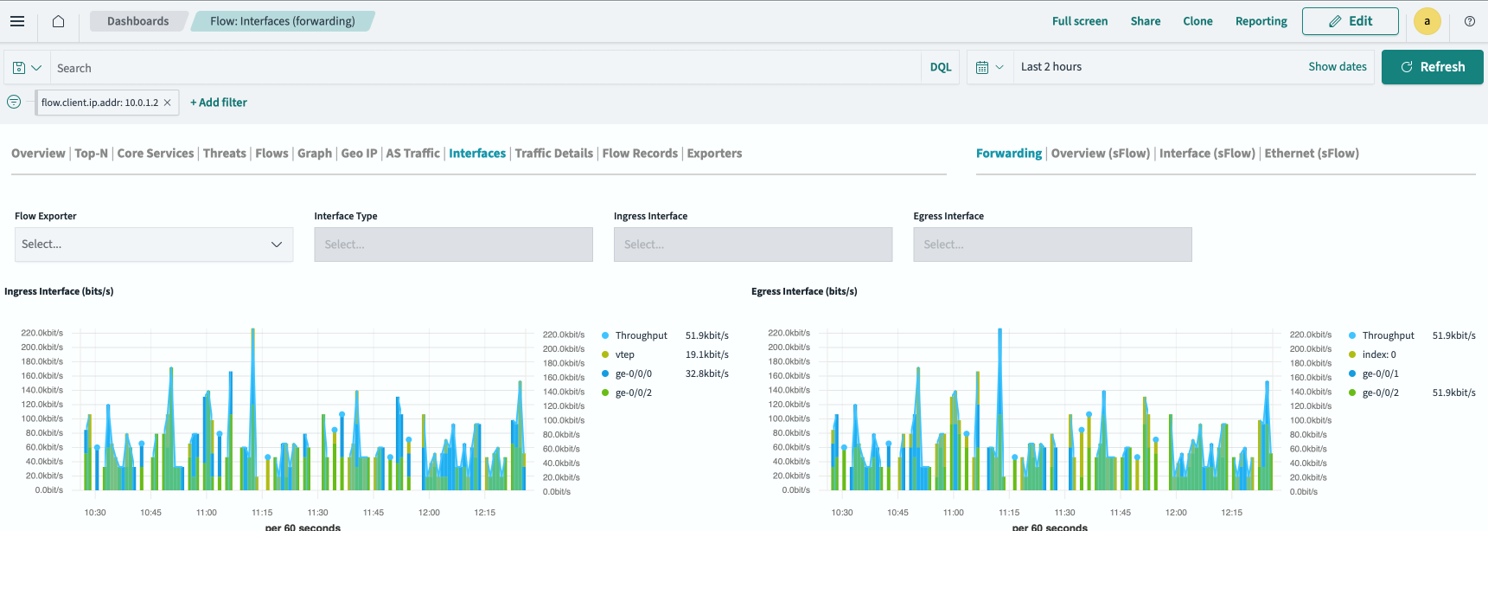Click the Ingress Interface select box
Viewport: 1488px width, 590px height.
753,244
